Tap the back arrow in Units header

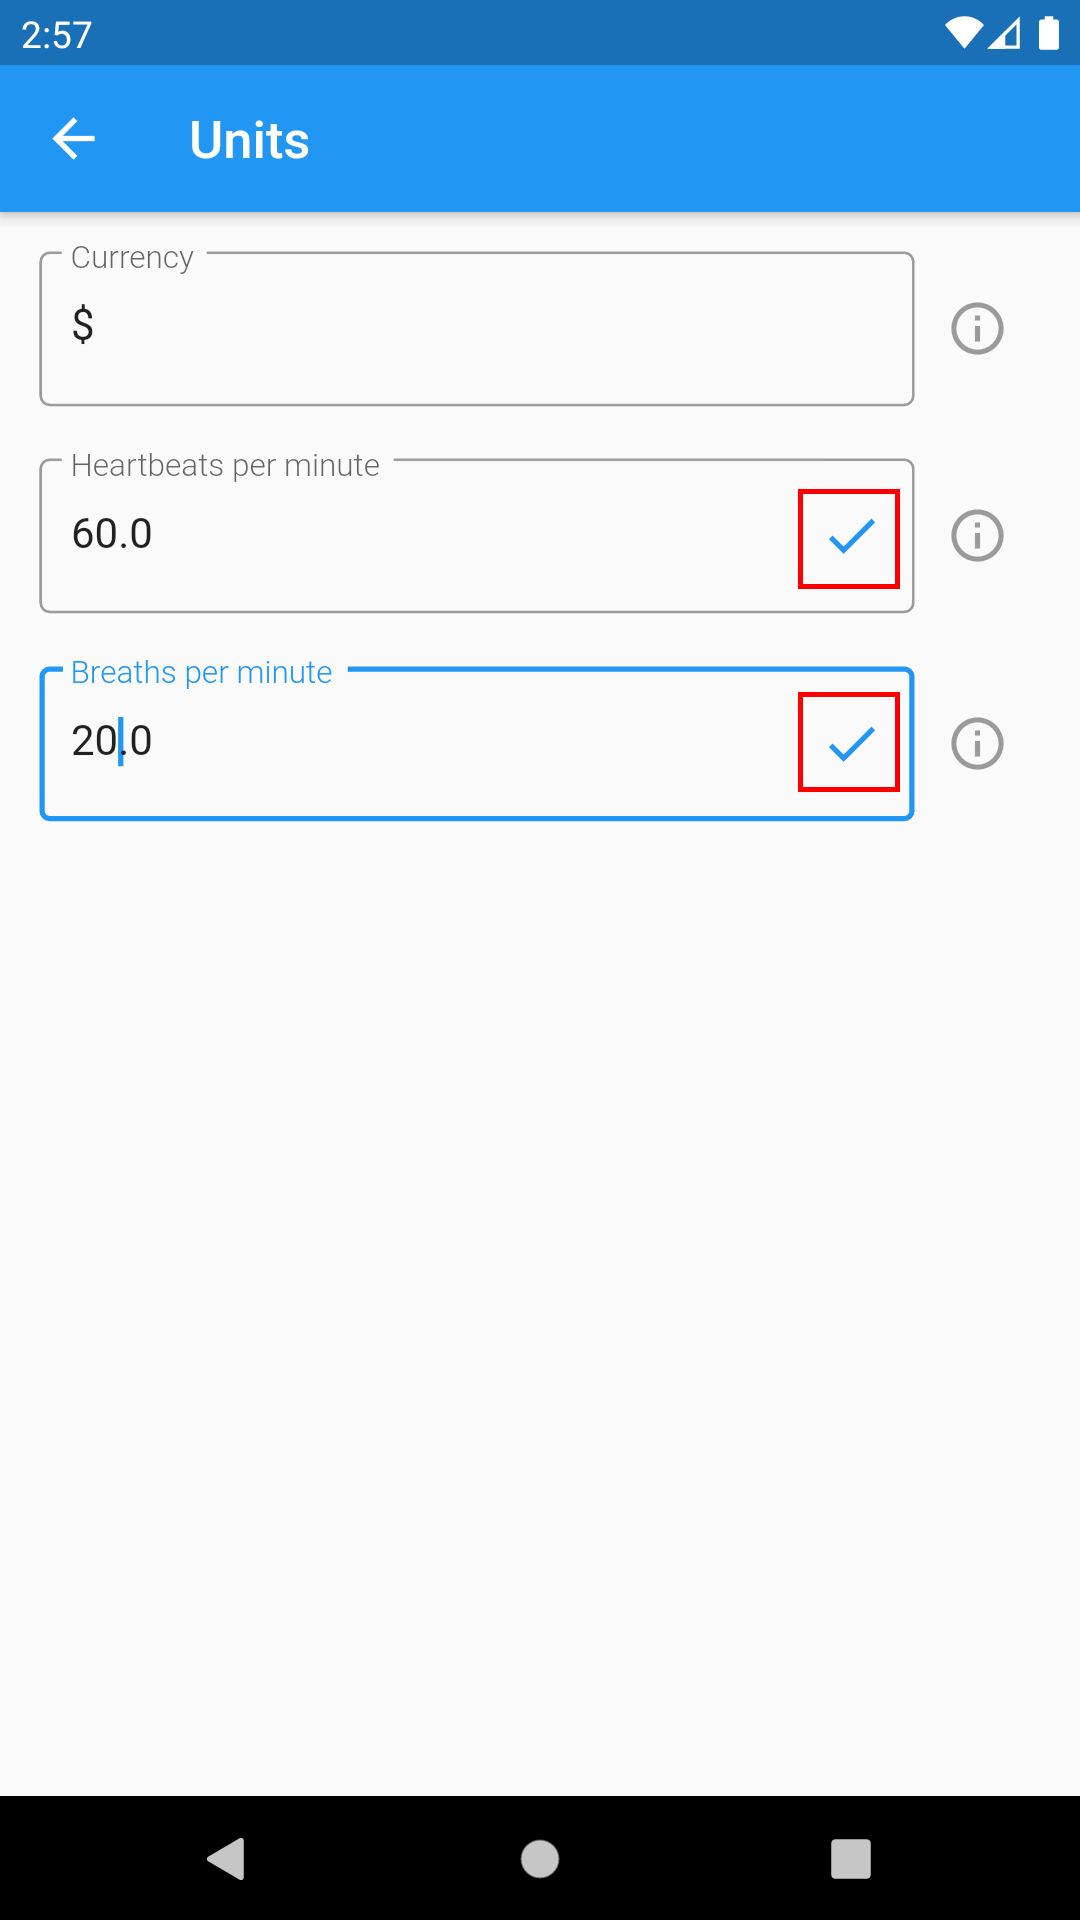74,139
